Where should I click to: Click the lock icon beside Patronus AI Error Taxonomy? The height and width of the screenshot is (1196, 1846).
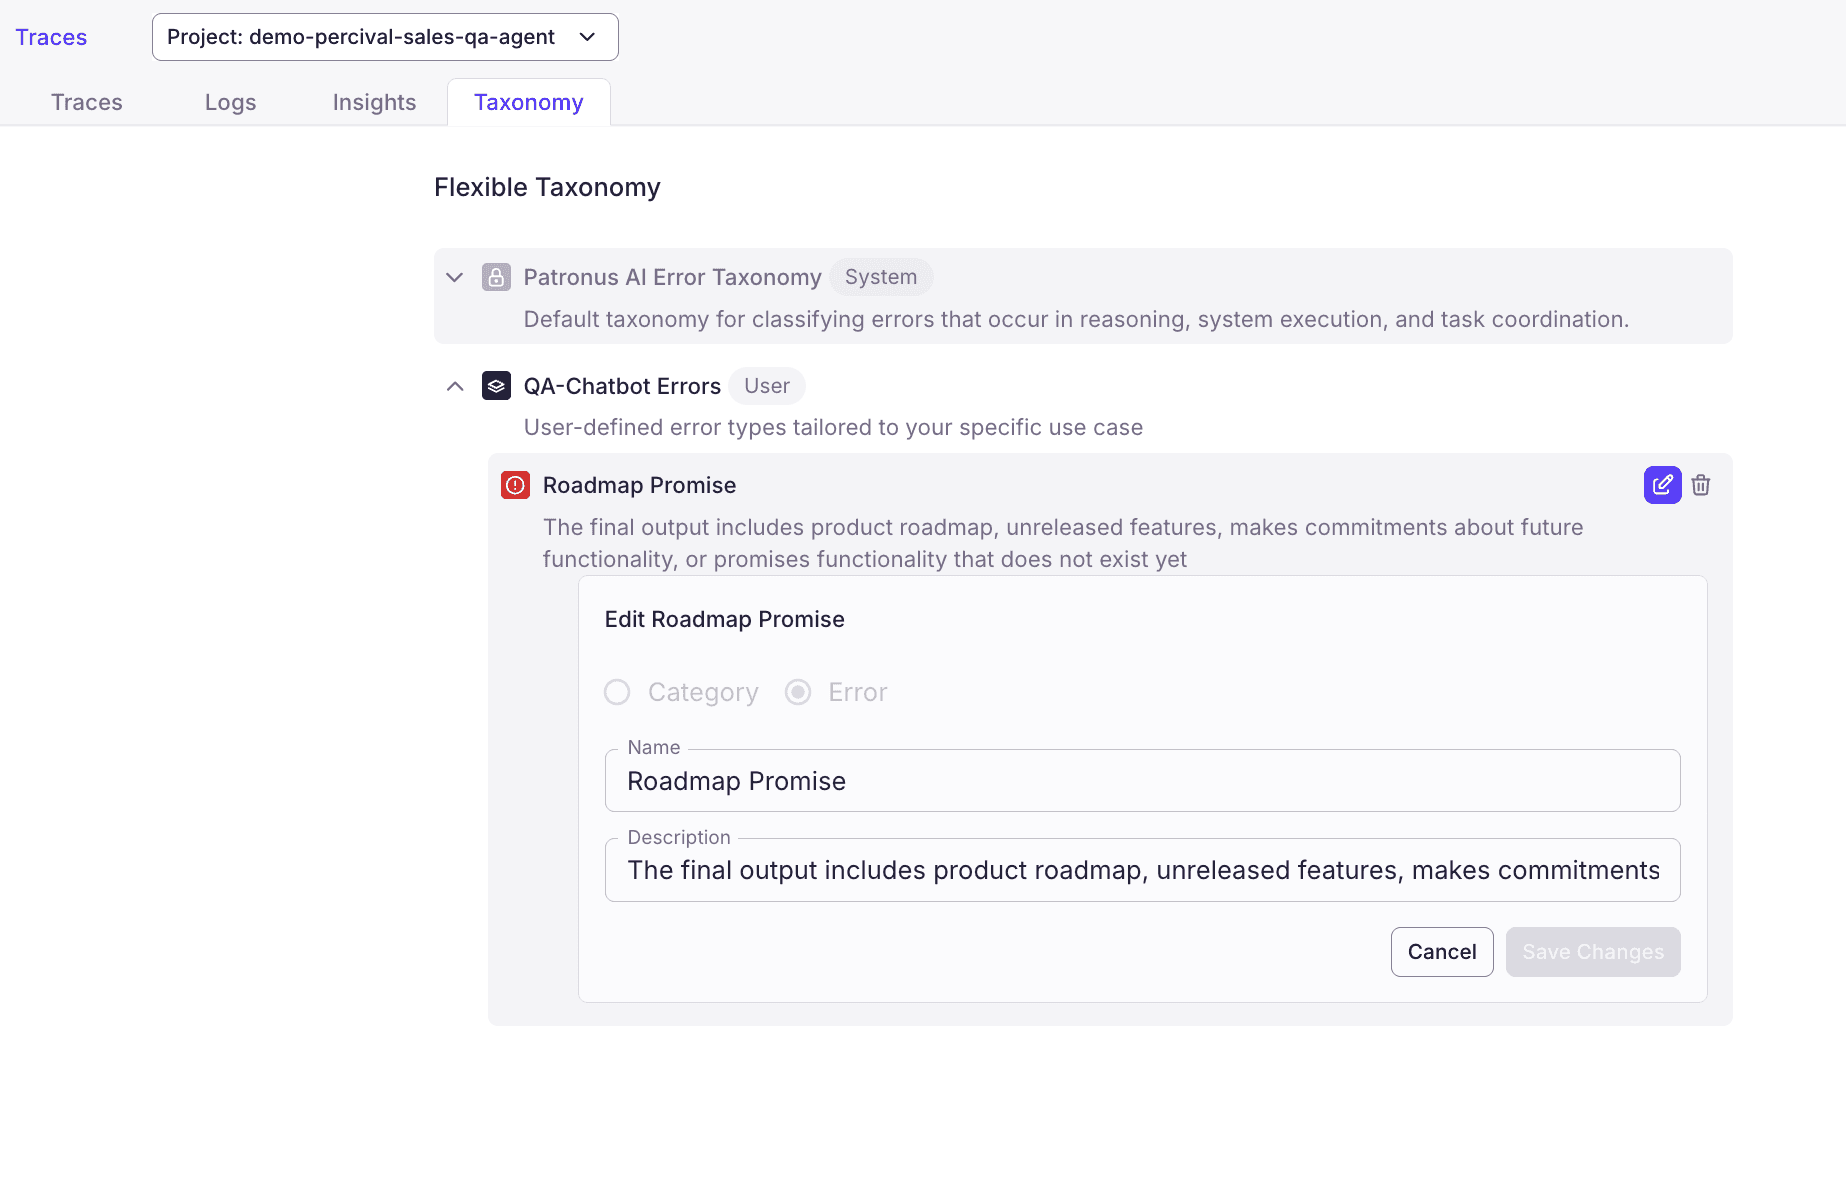point(496,277)
